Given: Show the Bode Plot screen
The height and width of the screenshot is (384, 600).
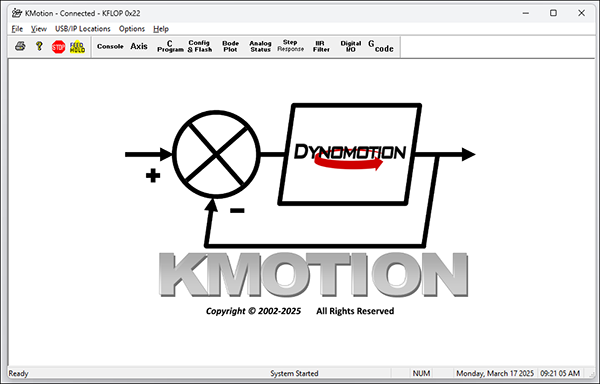Looking at the screenshot, I should 230,46.
